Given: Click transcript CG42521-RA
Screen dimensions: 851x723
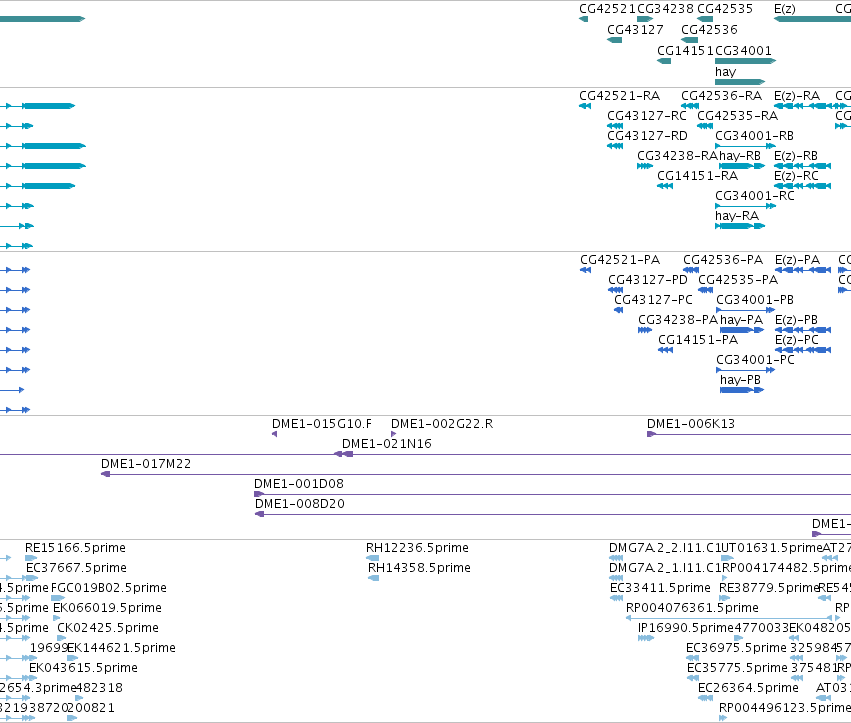Looking at the screenshot, I should (619, 96).
